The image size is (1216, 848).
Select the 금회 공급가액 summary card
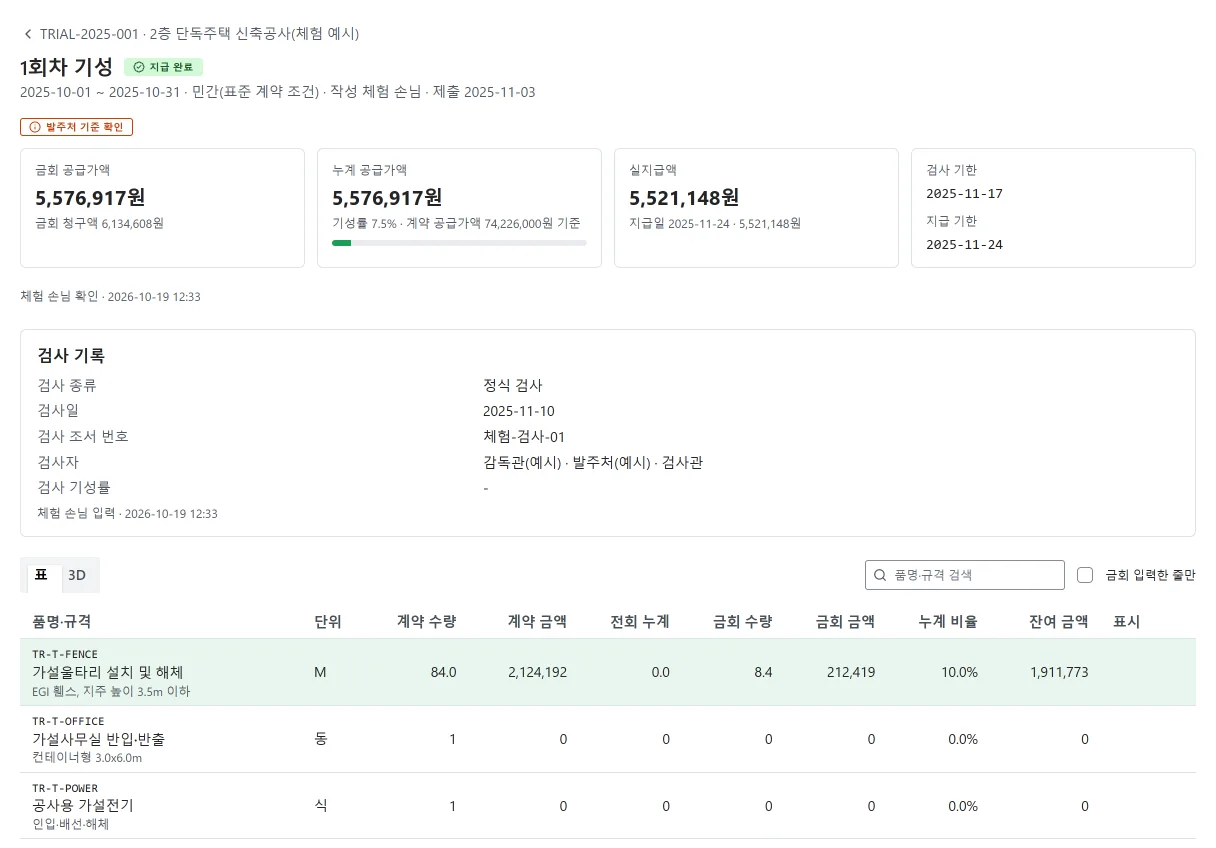pos(162,208)
